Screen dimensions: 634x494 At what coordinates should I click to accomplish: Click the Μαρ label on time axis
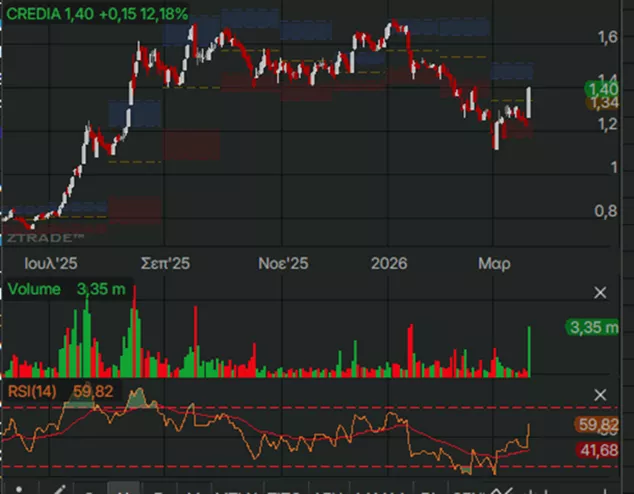[x=494, y=264]
